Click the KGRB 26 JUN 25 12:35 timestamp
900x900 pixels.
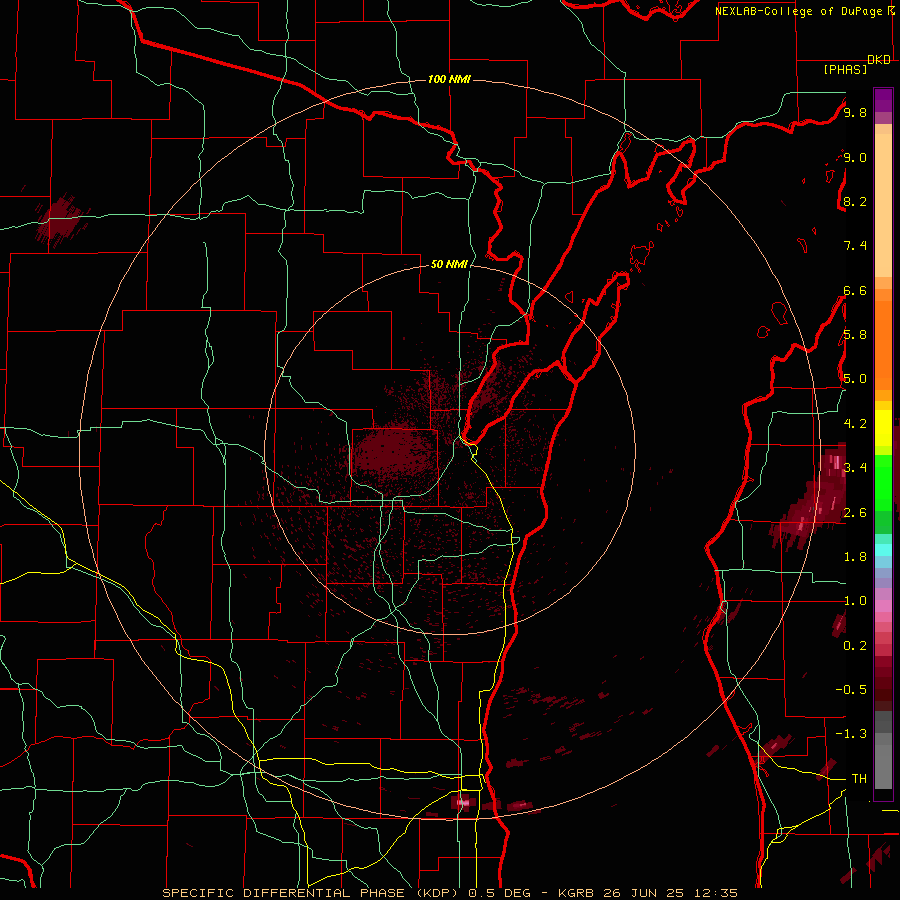pos(647,893)
